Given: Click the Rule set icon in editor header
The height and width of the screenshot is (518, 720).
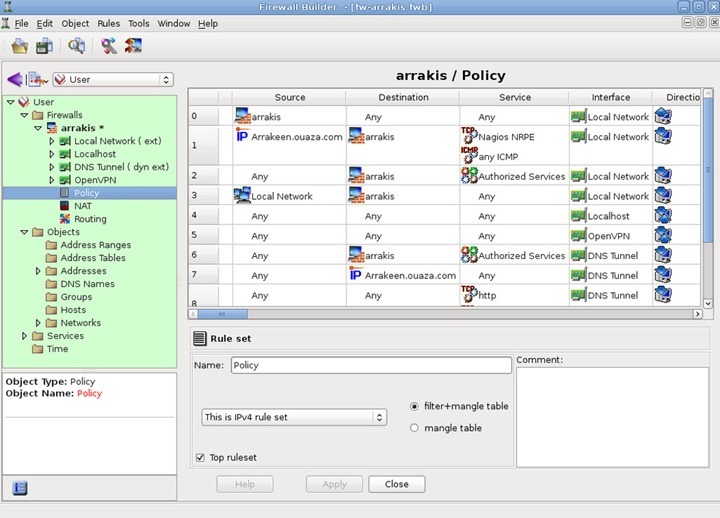Looking at the screenshot, I should (x=200, y=338).
